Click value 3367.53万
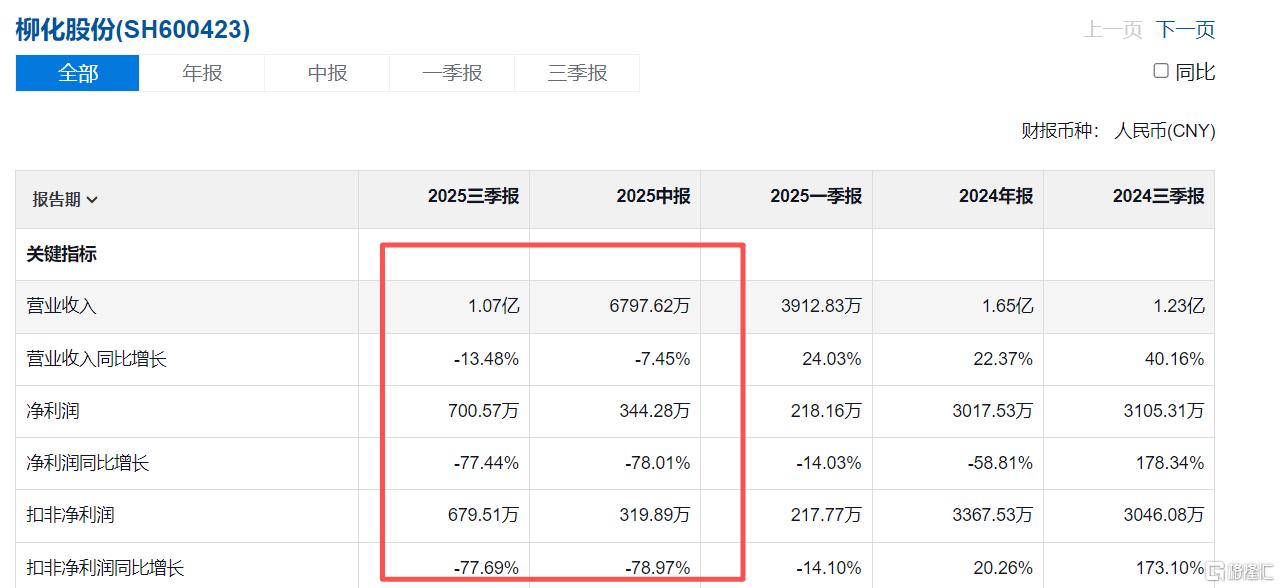 coord(993,515)
